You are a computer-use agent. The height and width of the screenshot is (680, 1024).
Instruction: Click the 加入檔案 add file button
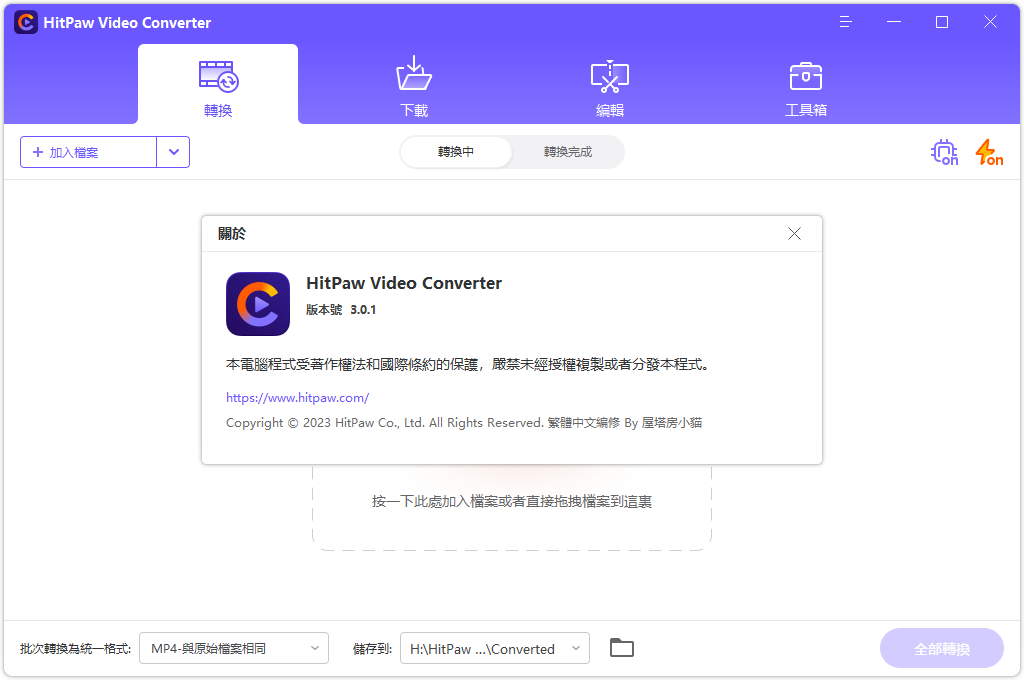click(88, 152)
